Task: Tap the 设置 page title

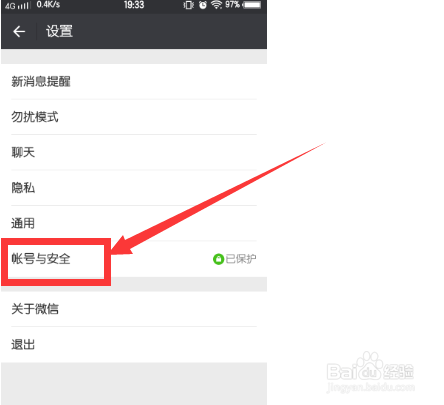Action: click(59, 32)
